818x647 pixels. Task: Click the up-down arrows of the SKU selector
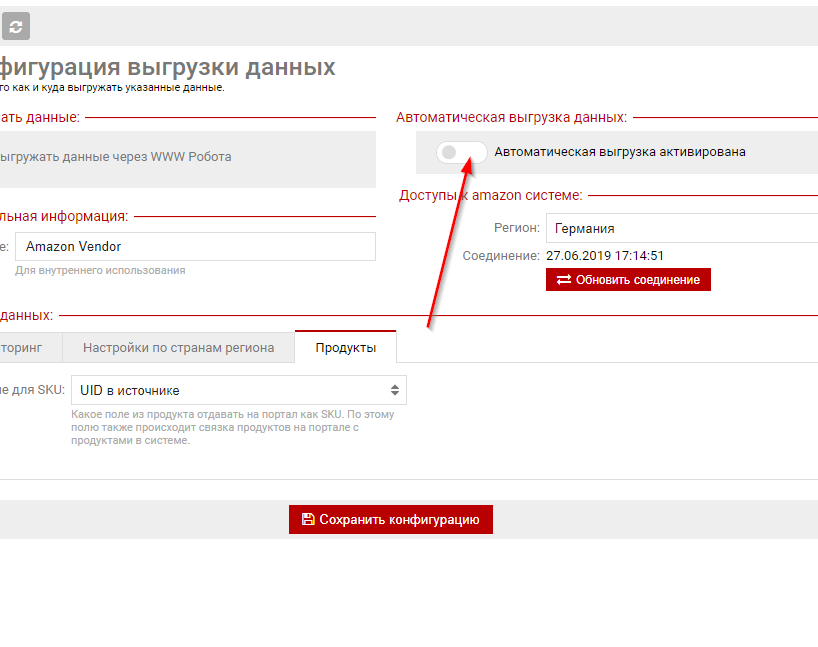coord(395,390)
